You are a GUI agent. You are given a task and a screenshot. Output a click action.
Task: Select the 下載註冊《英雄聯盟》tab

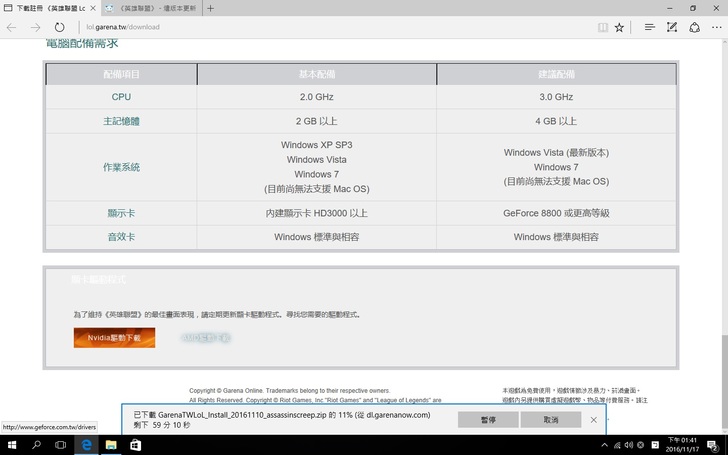tap(50, 8)
